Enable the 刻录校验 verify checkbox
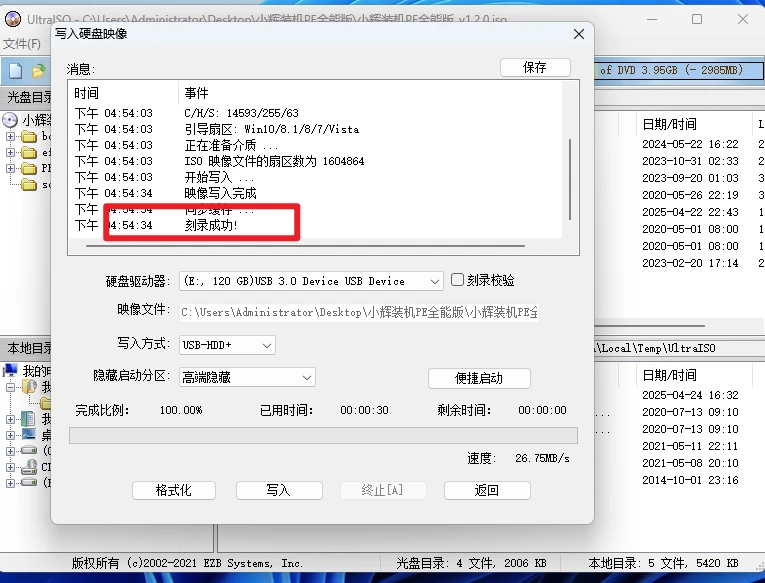This screenshot has height=583, width=765. [x=457, y=280]
